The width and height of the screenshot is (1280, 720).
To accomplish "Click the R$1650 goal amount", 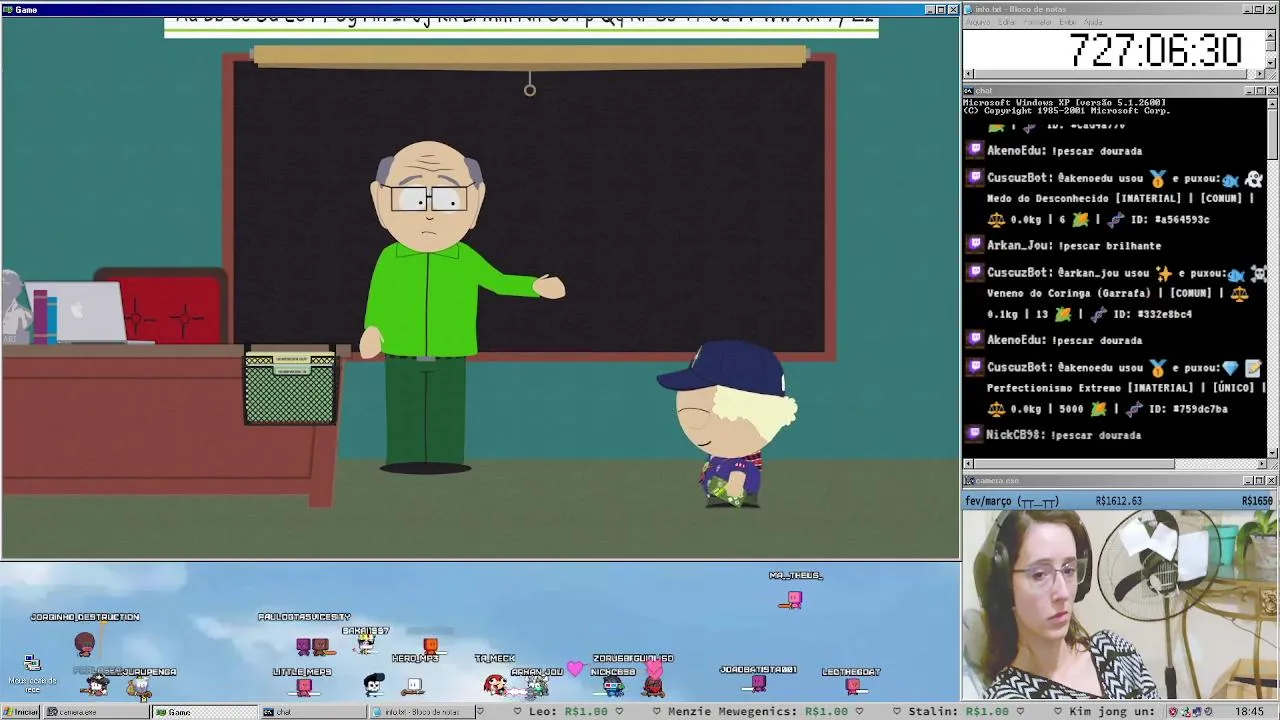I will 1257,501.
